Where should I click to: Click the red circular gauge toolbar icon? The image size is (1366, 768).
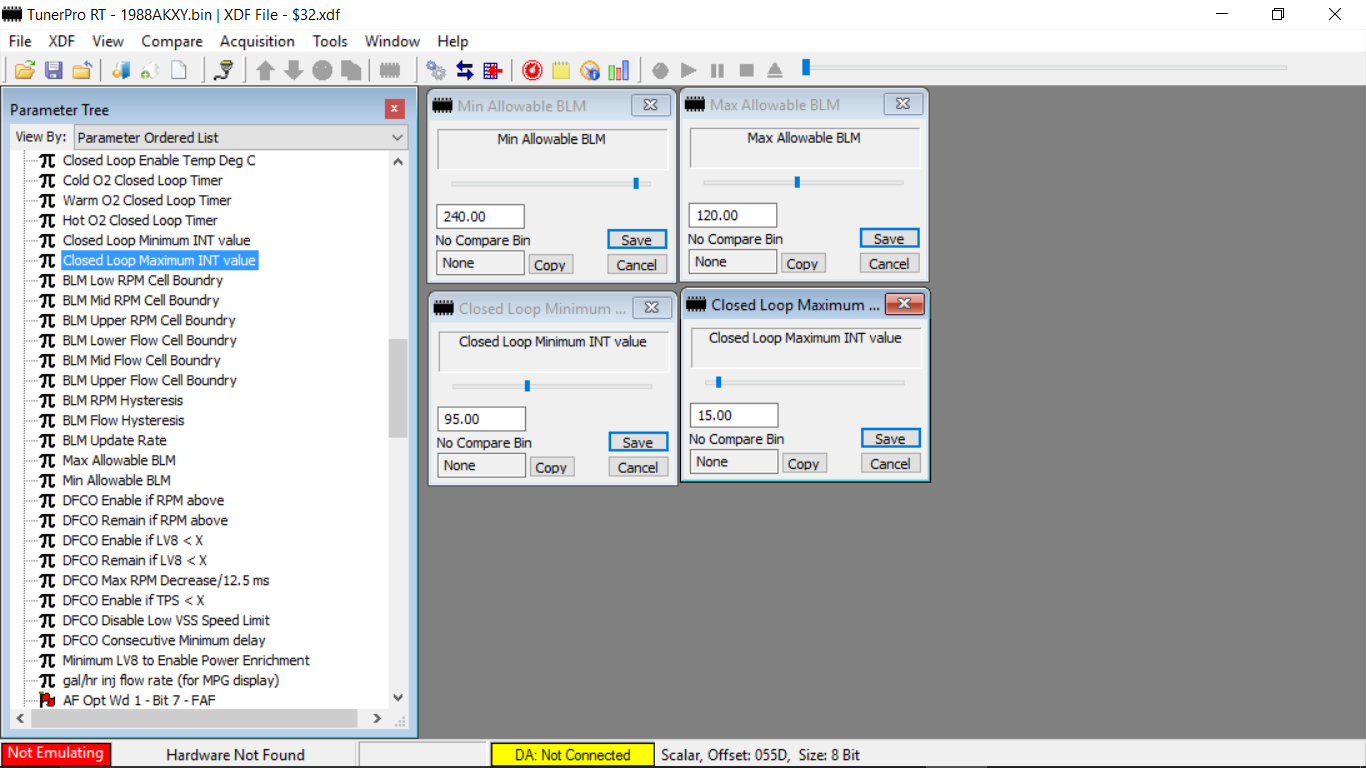coord(532,70)
